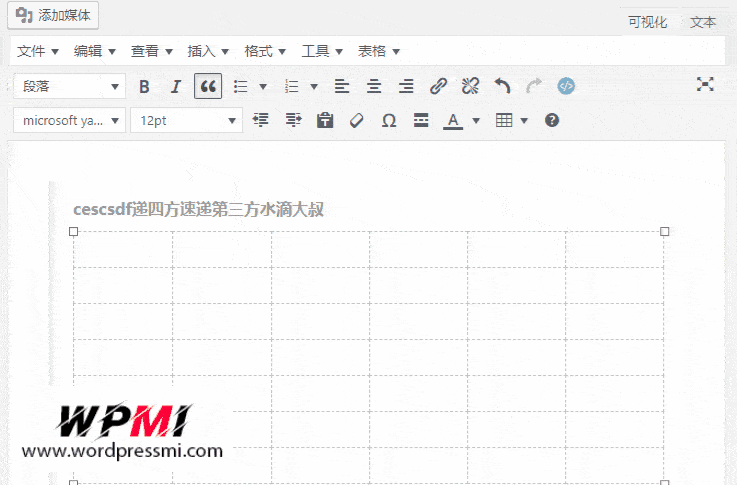Align text to the left

(x=342, y=87)
